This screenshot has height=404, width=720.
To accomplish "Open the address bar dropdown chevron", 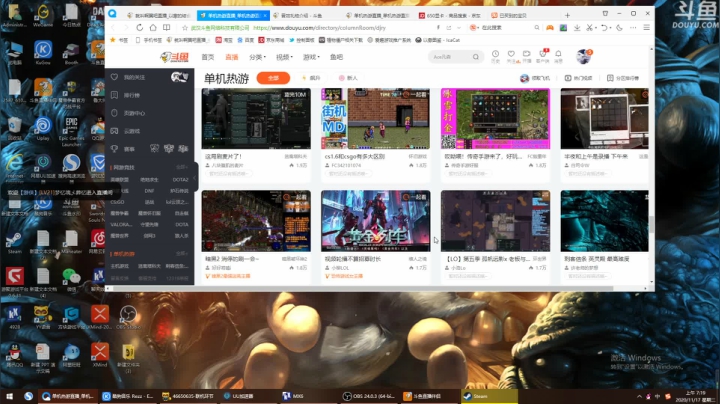I will [x=458, y=28].
